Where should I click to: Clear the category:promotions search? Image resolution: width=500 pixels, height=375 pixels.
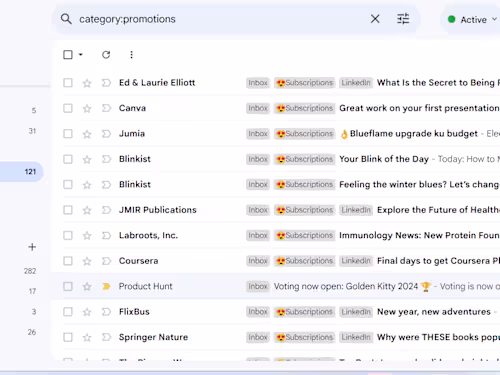point(375,19)
